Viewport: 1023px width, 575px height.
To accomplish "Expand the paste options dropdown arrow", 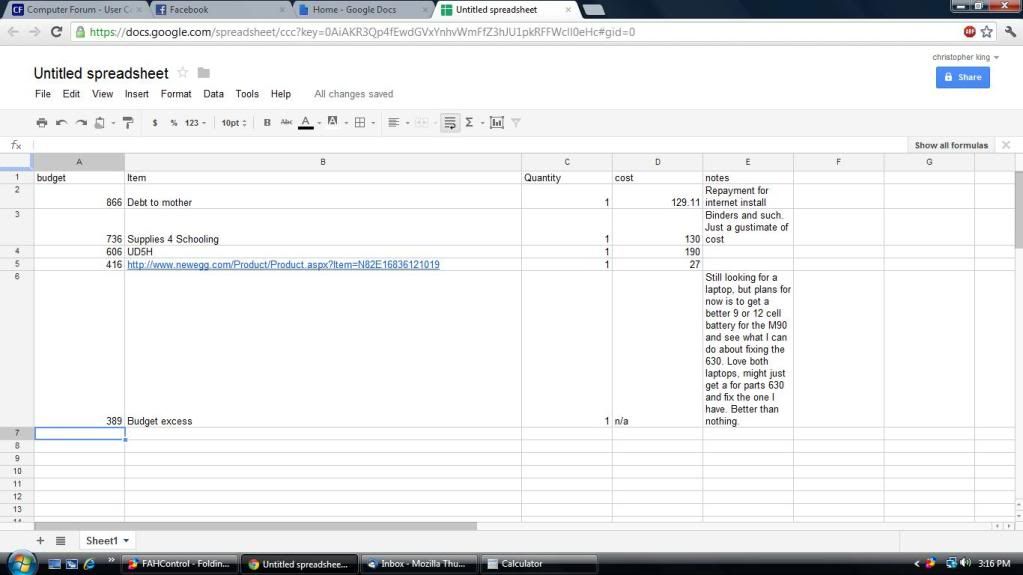I will point(113,123).
